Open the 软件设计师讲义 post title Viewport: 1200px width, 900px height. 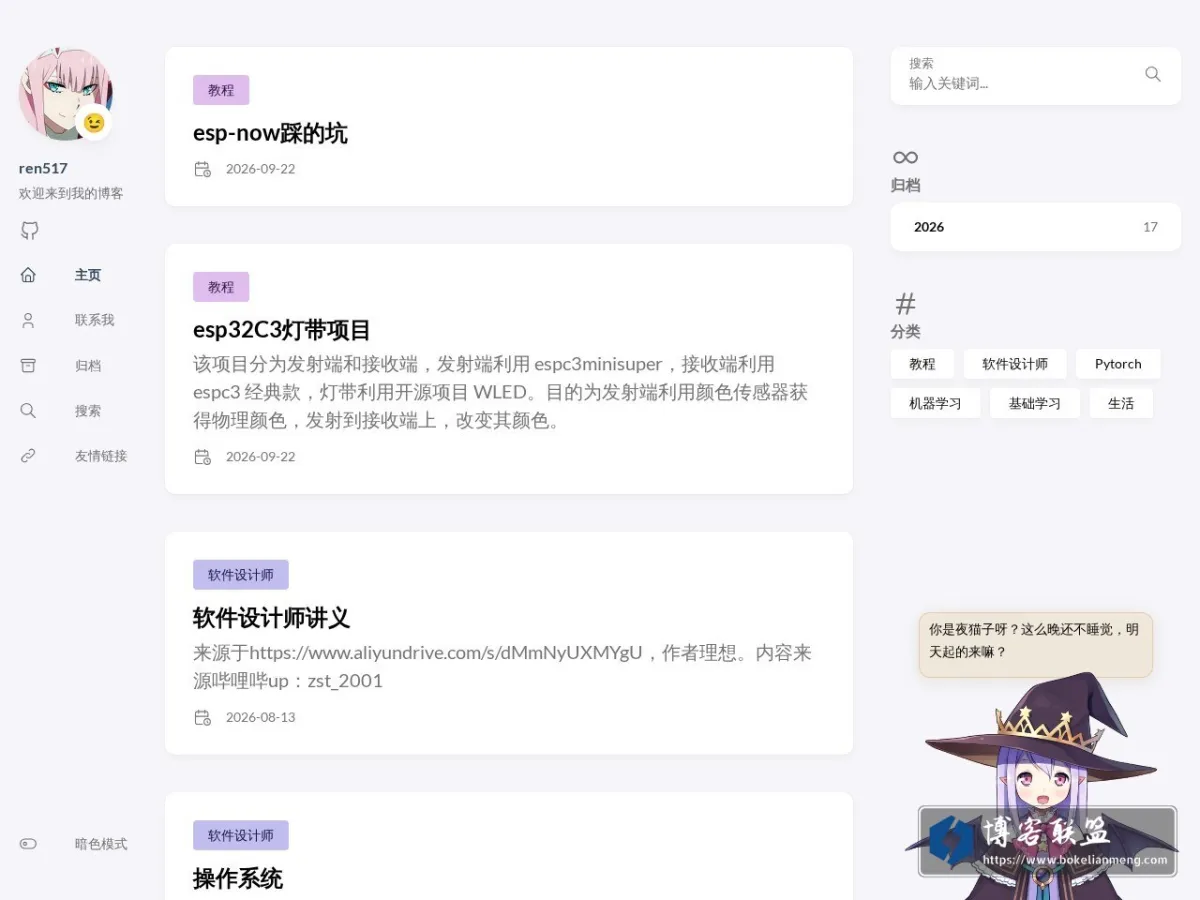(271, 618)
